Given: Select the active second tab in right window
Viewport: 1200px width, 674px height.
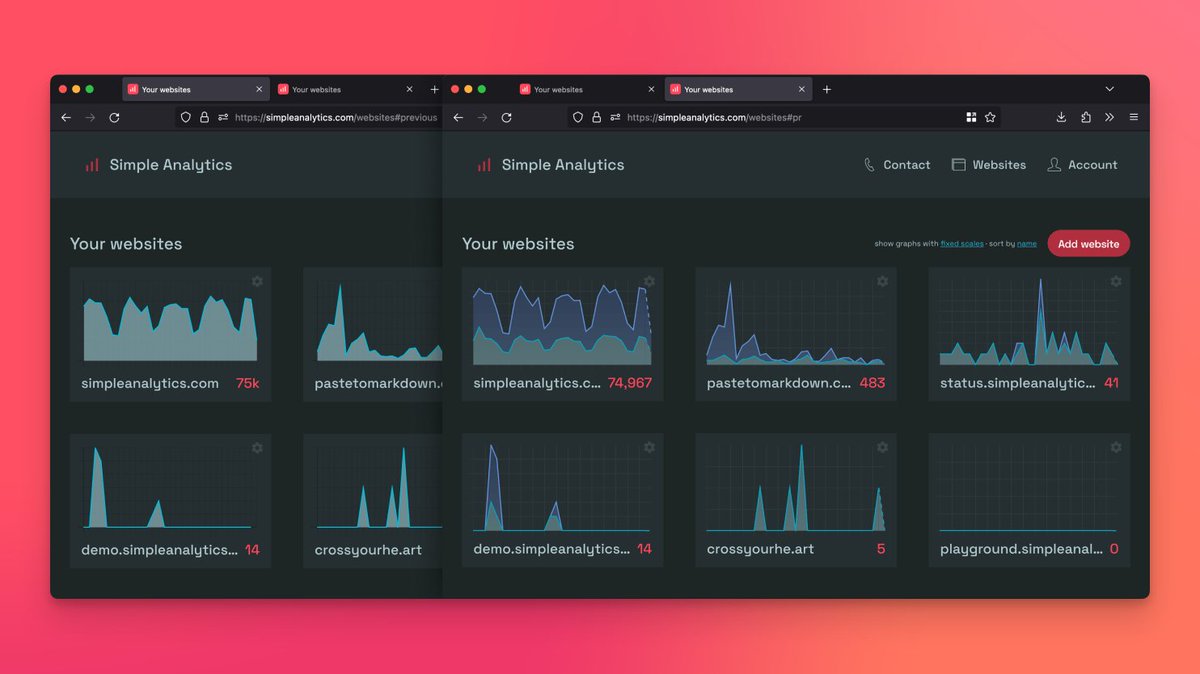Looking at the screenshot, I should (737, 89).
